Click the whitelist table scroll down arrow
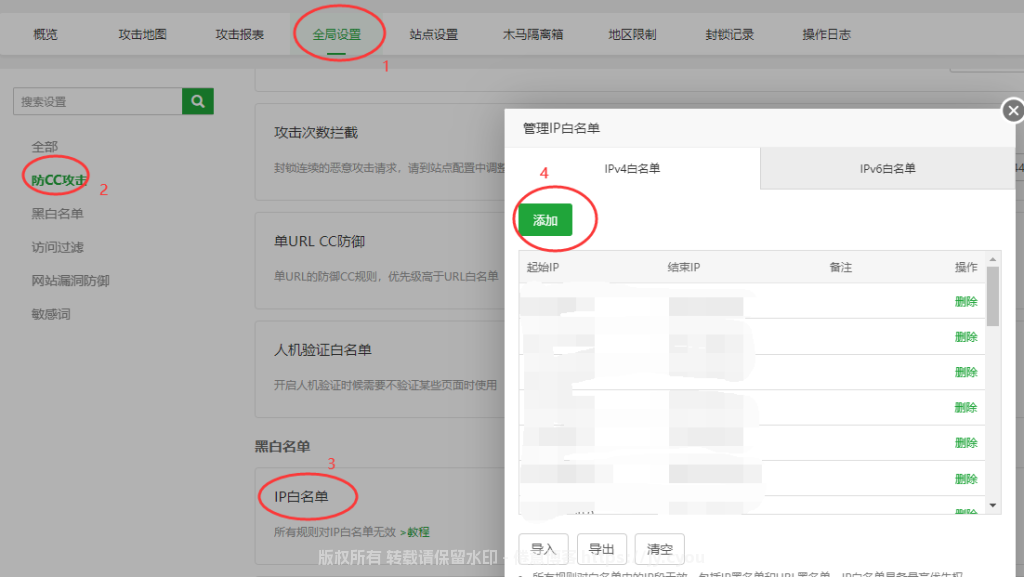Viewport: 1024px width, 577px height. point(993,506)
